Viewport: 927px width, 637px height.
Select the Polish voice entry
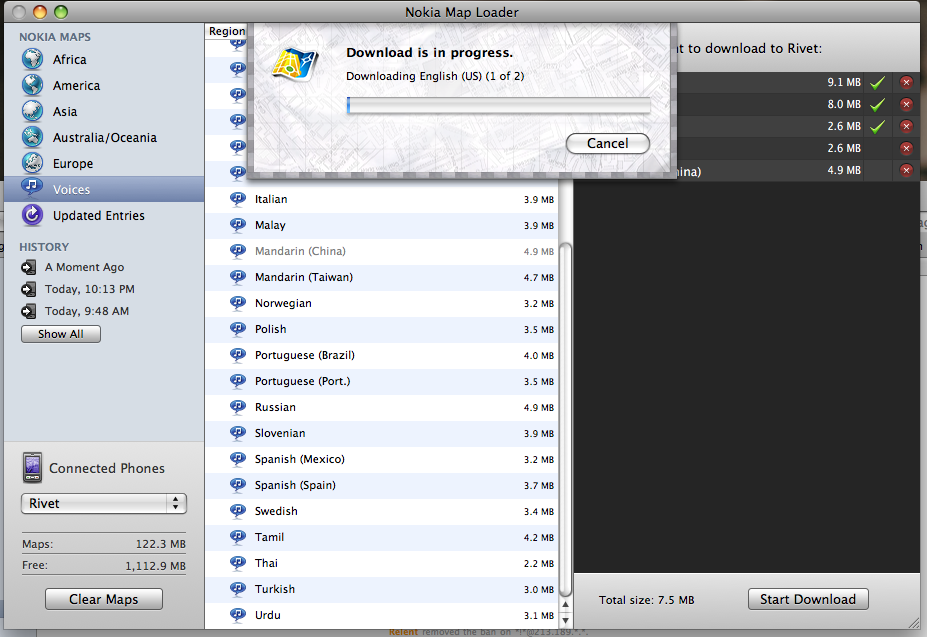tap(381, 329)
